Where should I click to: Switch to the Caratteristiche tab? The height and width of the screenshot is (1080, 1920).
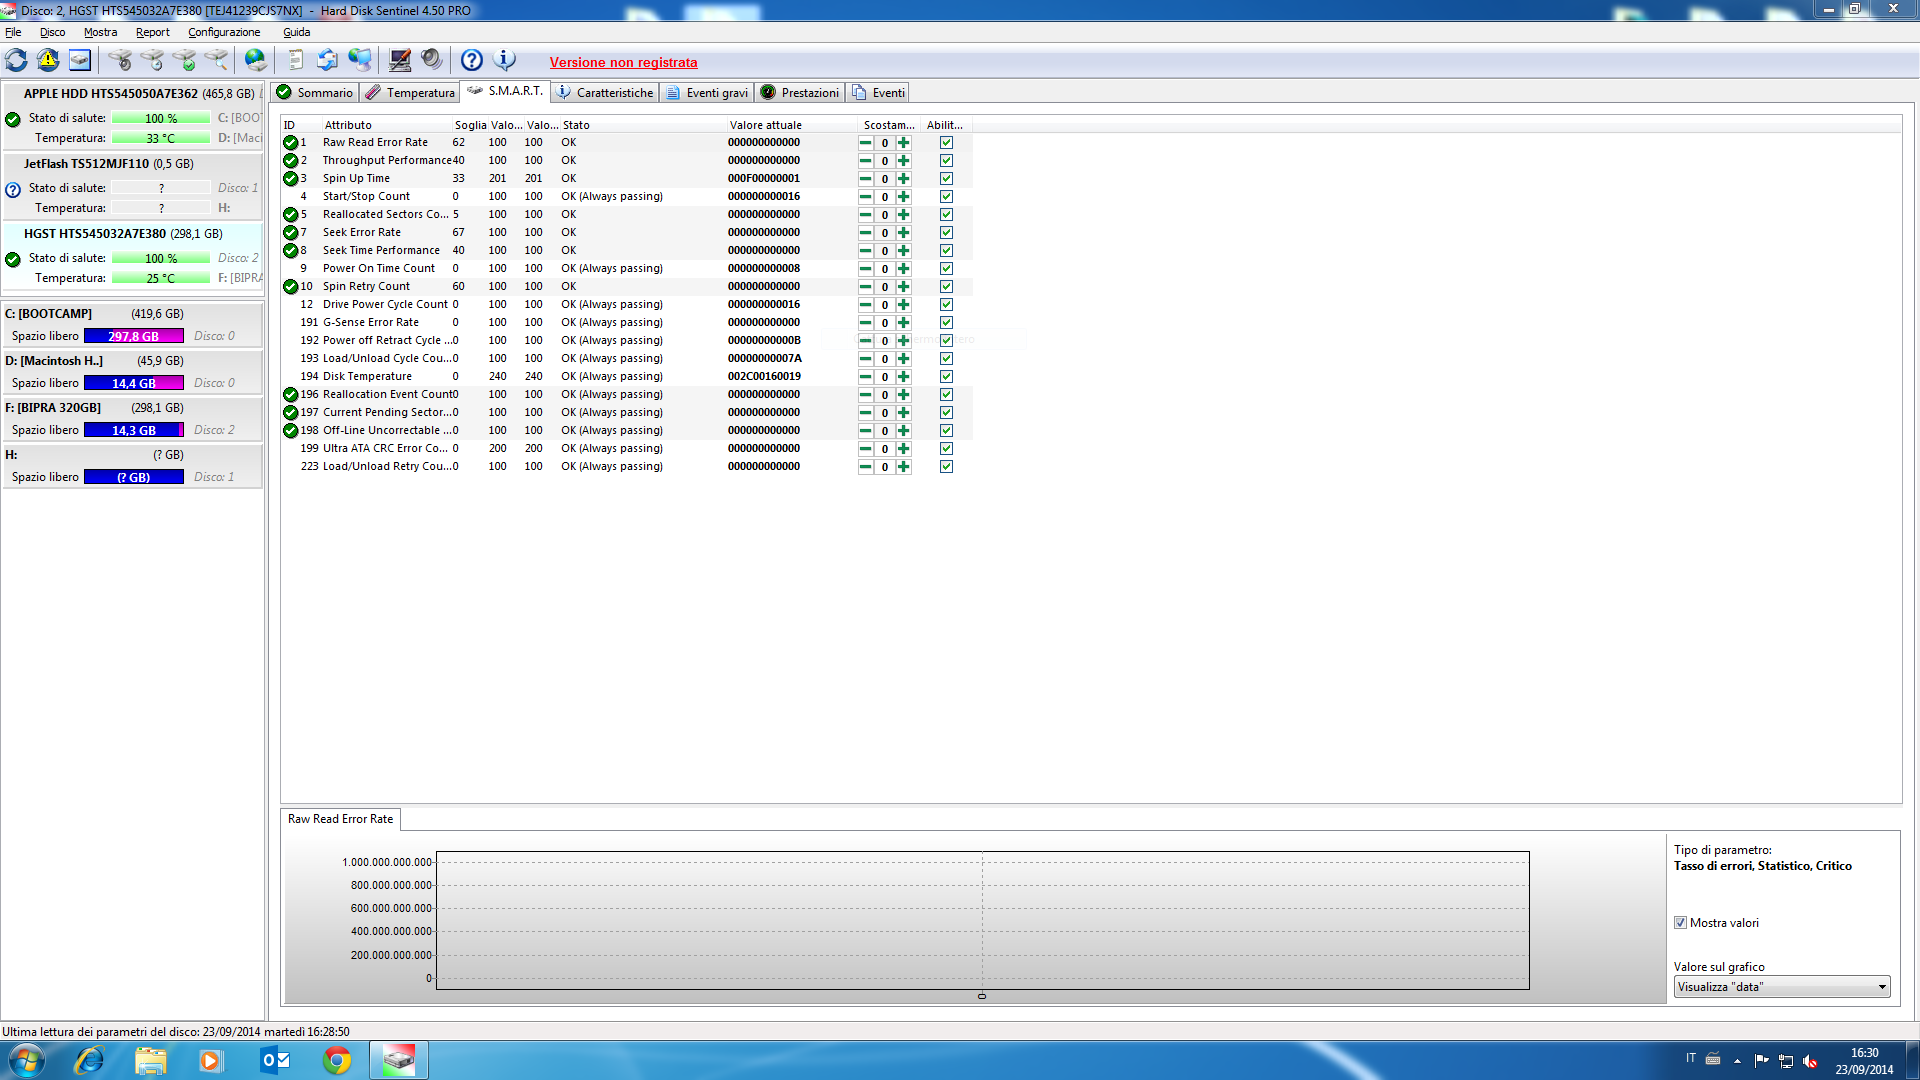click(x=605, y=93)
